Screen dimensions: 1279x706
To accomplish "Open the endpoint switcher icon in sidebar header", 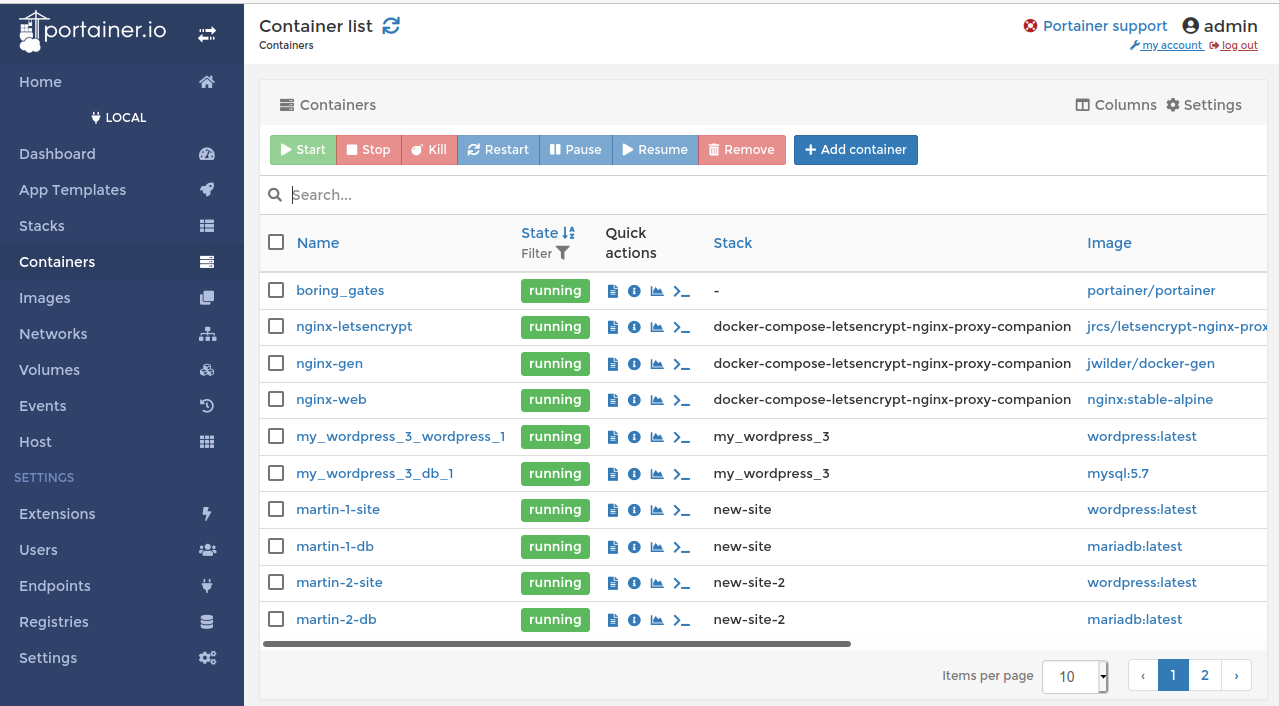I will [207, 33].
